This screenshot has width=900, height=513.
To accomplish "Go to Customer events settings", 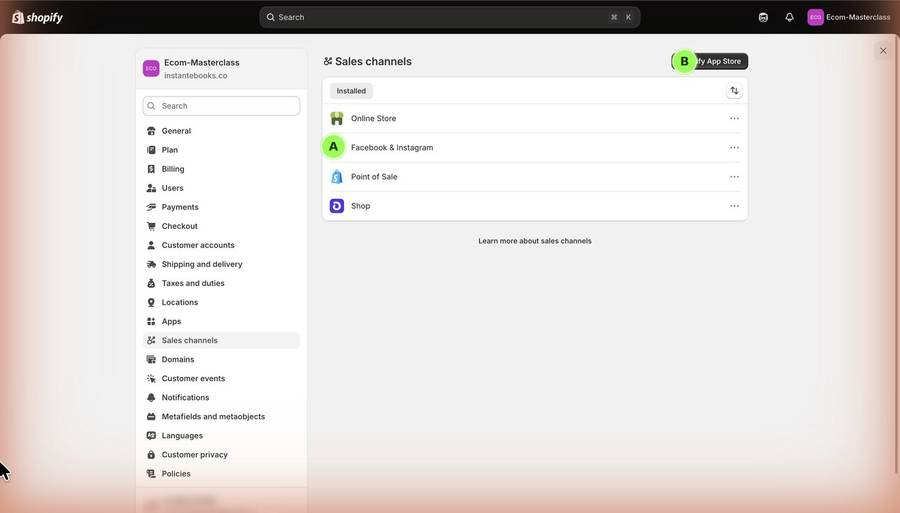I will coord(221,378).
